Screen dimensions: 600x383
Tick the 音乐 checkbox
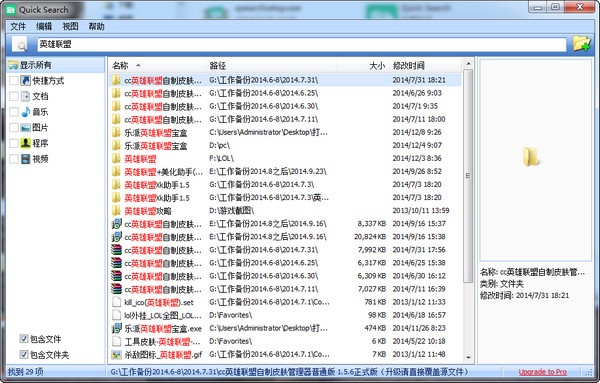tap(14, 112)
